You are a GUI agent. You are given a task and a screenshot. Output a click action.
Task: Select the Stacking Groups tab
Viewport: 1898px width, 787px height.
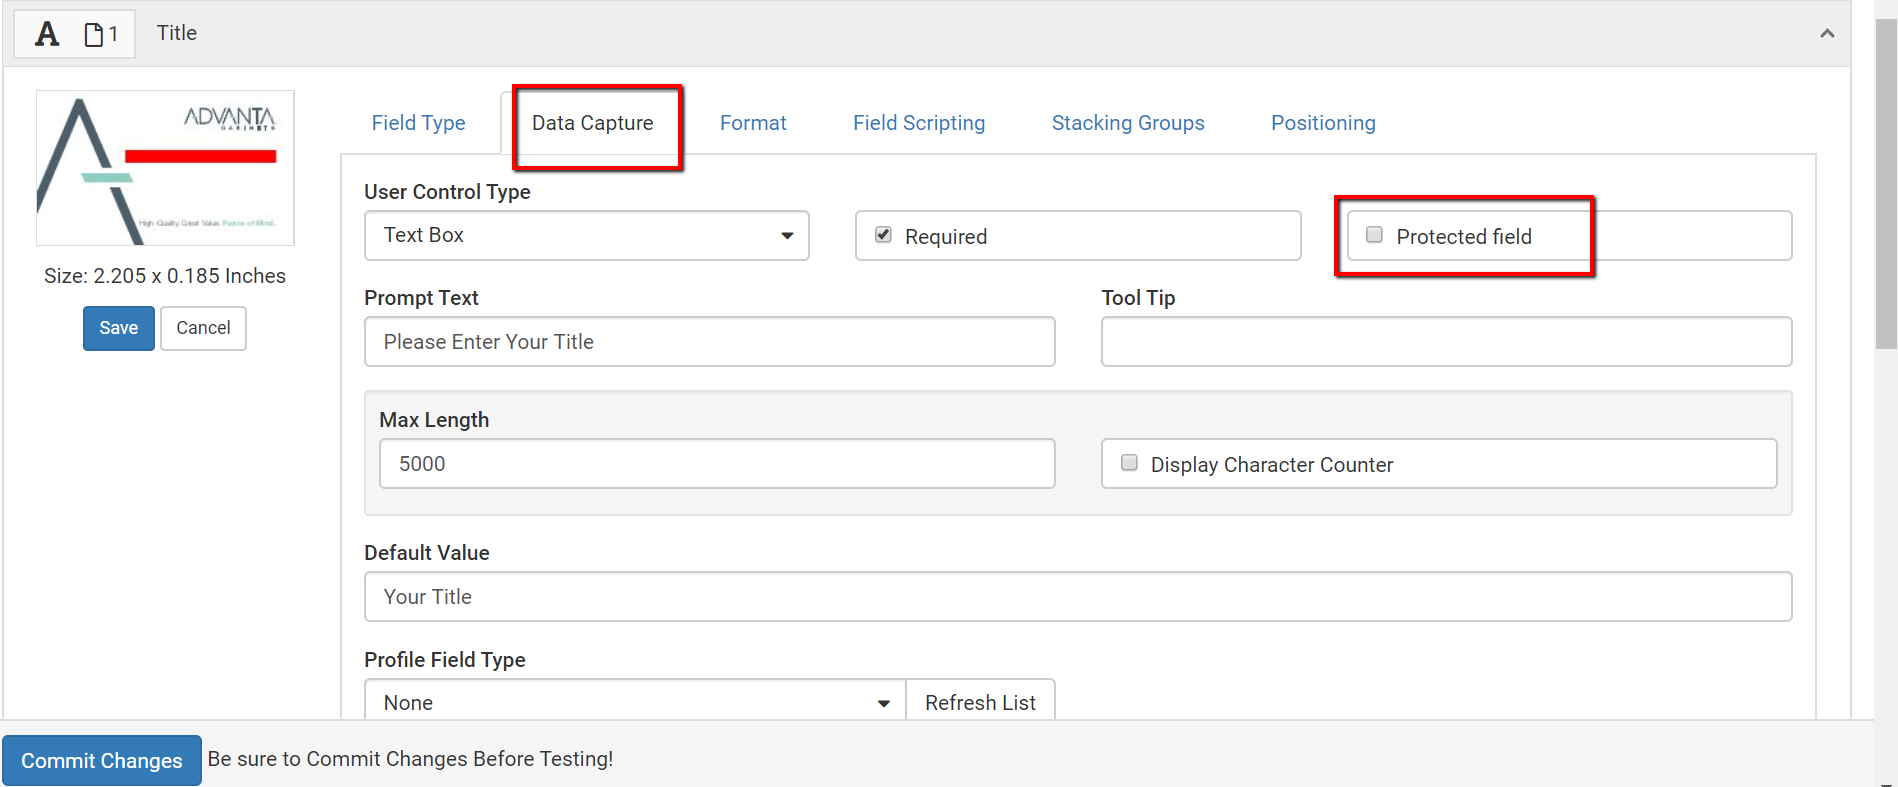click(x=1127, y=123)
